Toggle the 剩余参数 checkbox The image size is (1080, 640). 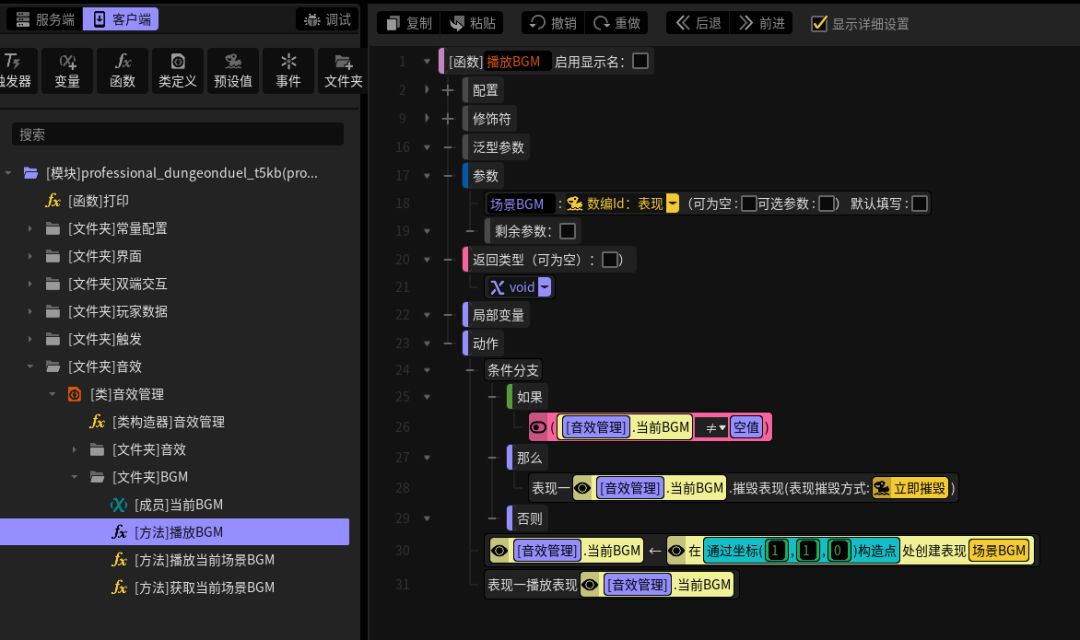[568, 231]
